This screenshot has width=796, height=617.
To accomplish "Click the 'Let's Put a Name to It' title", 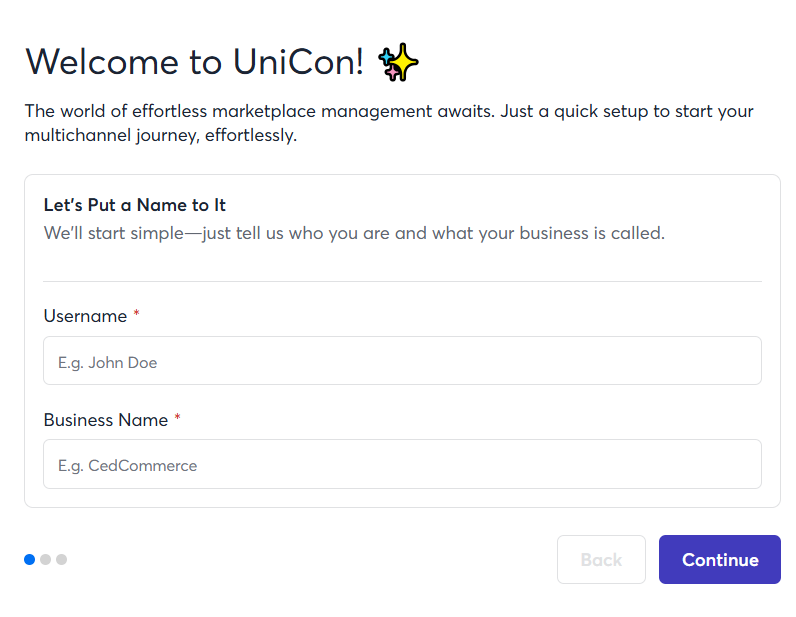I will tap(135, 205).
